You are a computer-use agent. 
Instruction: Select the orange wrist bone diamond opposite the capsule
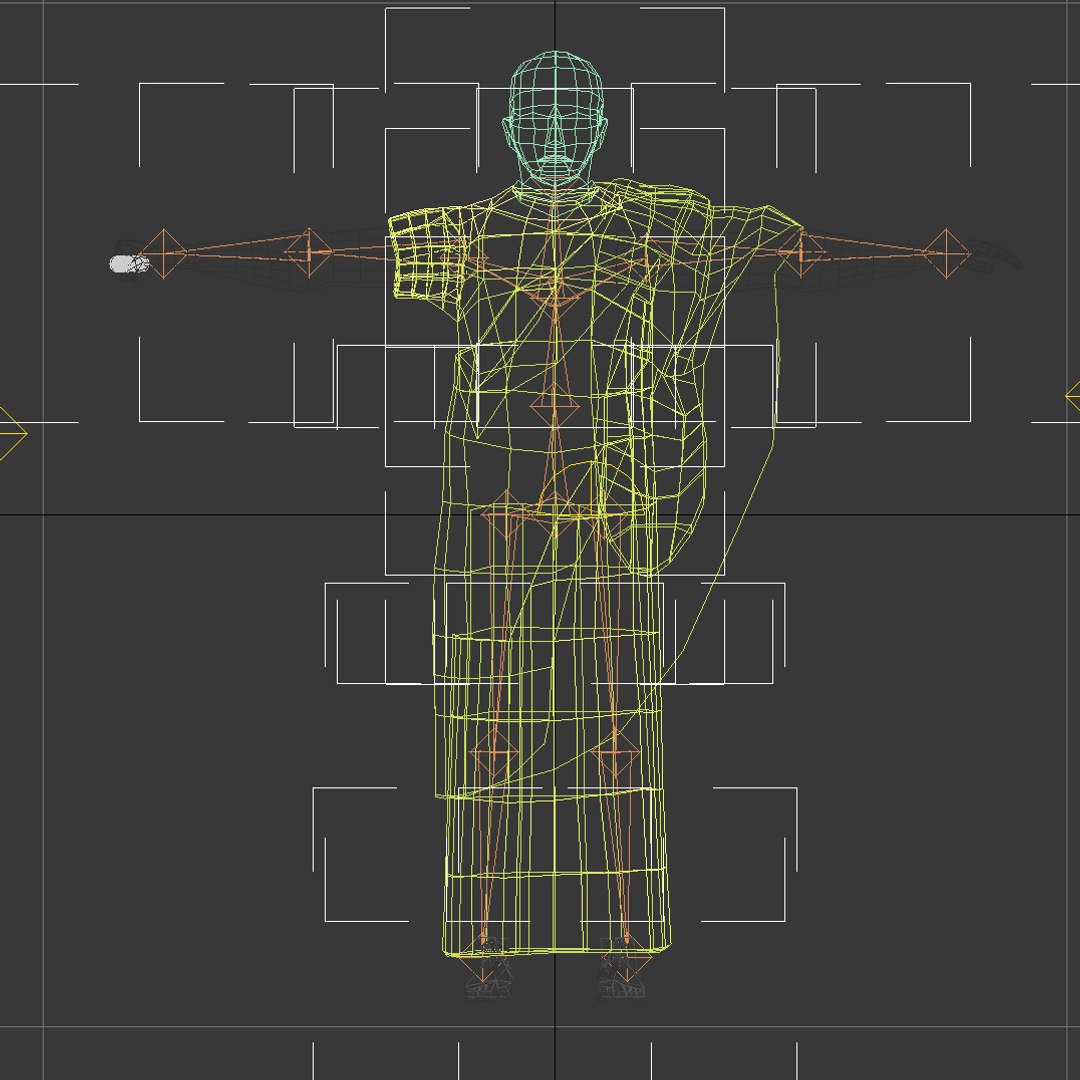[946, 253]
